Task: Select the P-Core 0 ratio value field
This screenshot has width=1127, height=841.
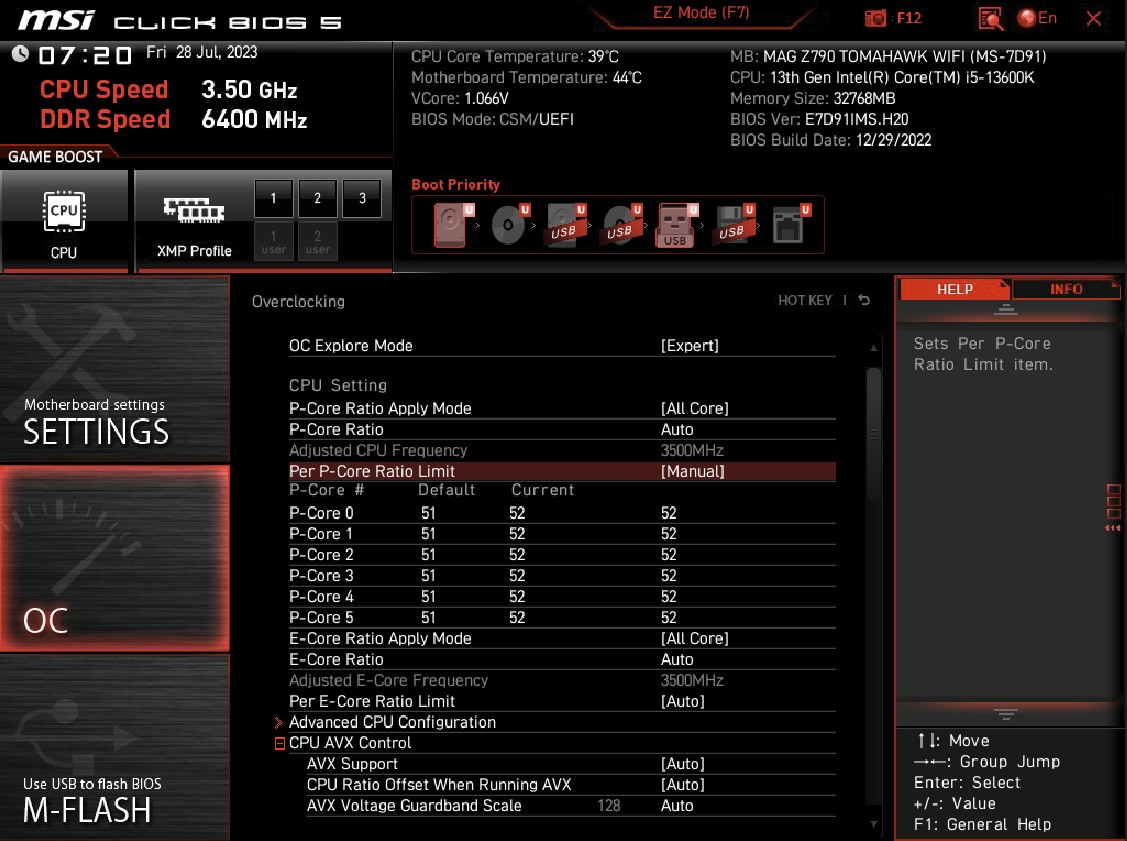Action: pos(669,513)
